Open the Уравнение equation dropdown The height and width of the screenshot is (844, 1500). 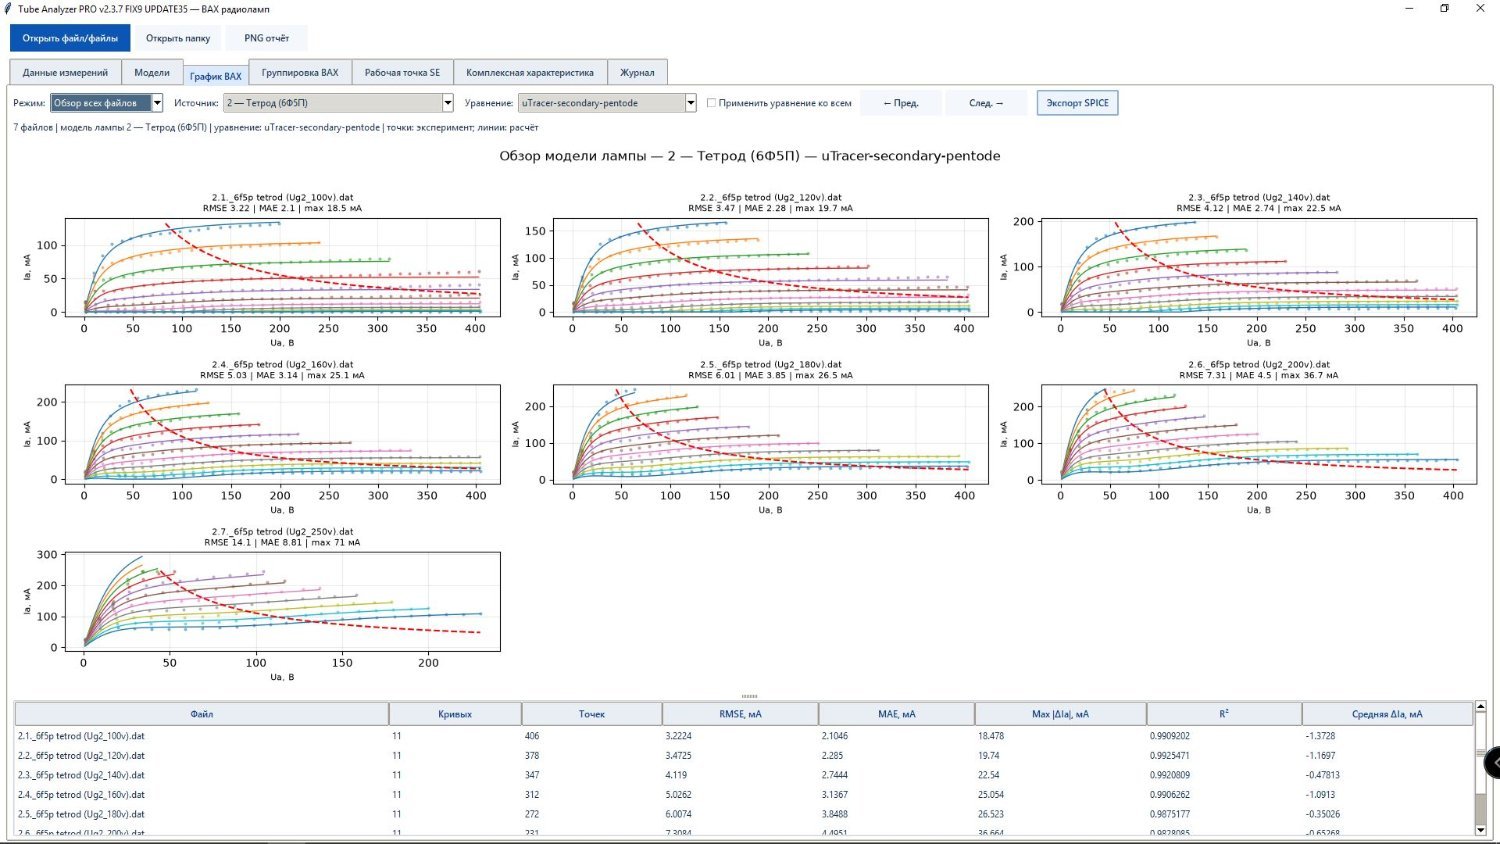pyautogui.click(x=607, y=103)
